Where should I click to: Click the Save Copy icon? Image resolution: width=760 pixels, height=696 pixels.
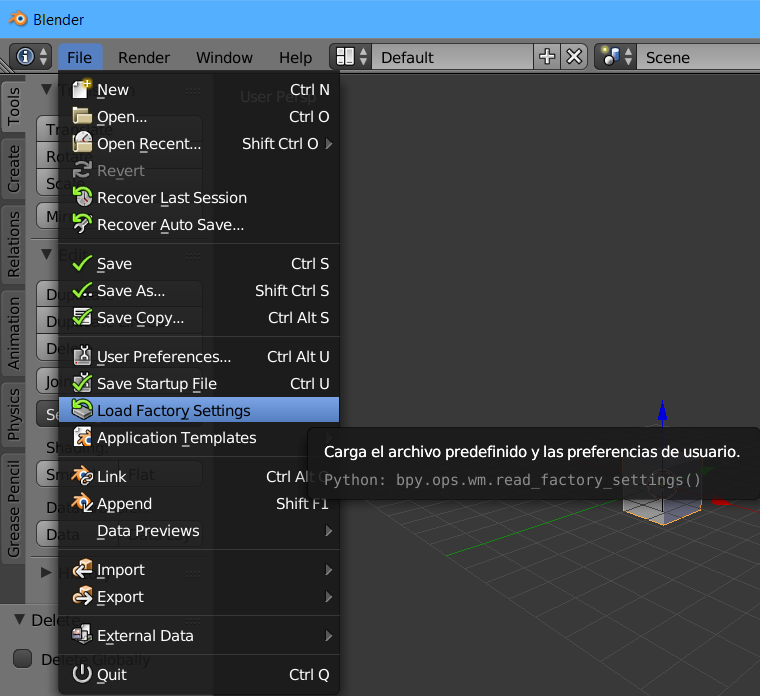[x=82, y=317]
